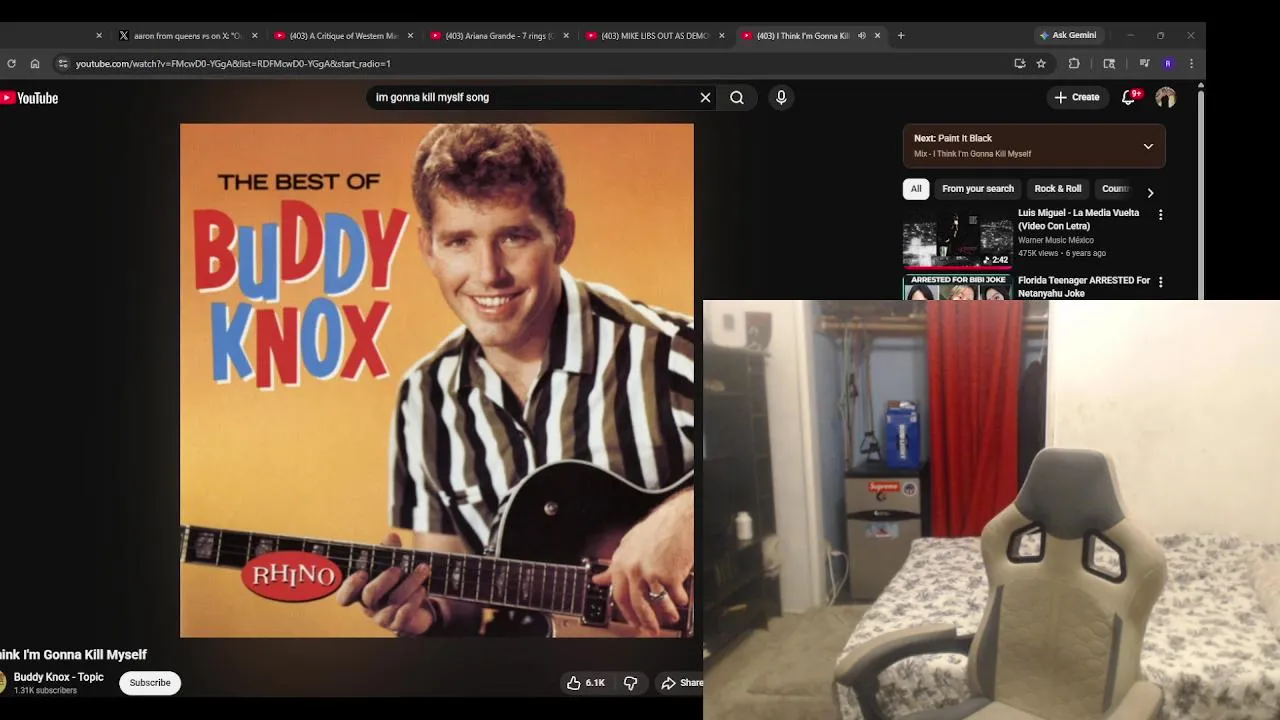The image size is (1280, 720).
Task: Open the YouTube home logo
Action: (x=29, y=98)
